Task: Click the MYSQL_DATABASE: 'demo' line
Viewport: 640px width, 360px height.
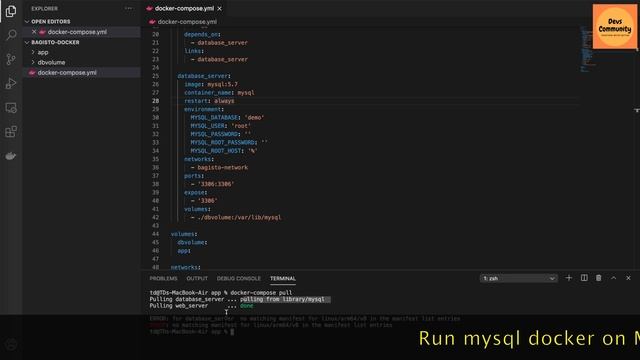Action: [227, 118]
